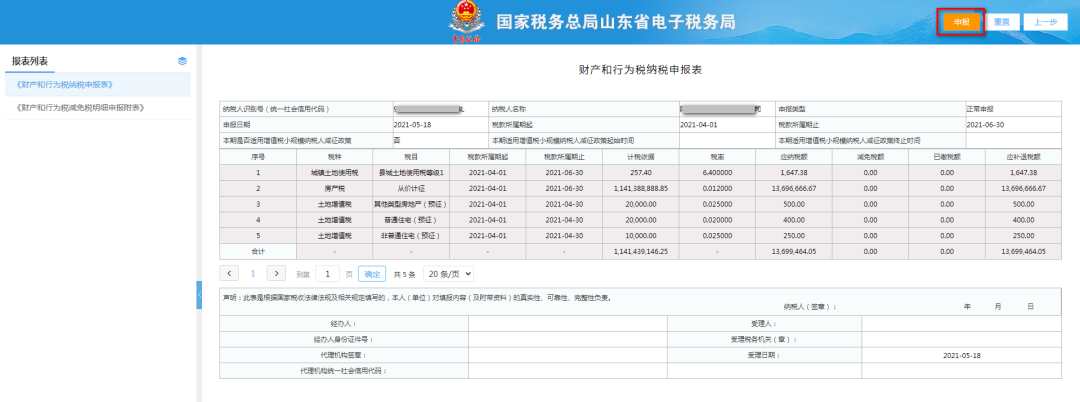This screenshot has height=402, width=1080.
Task: Click the layers icon beside 报表列表
Action: point(183,61)
